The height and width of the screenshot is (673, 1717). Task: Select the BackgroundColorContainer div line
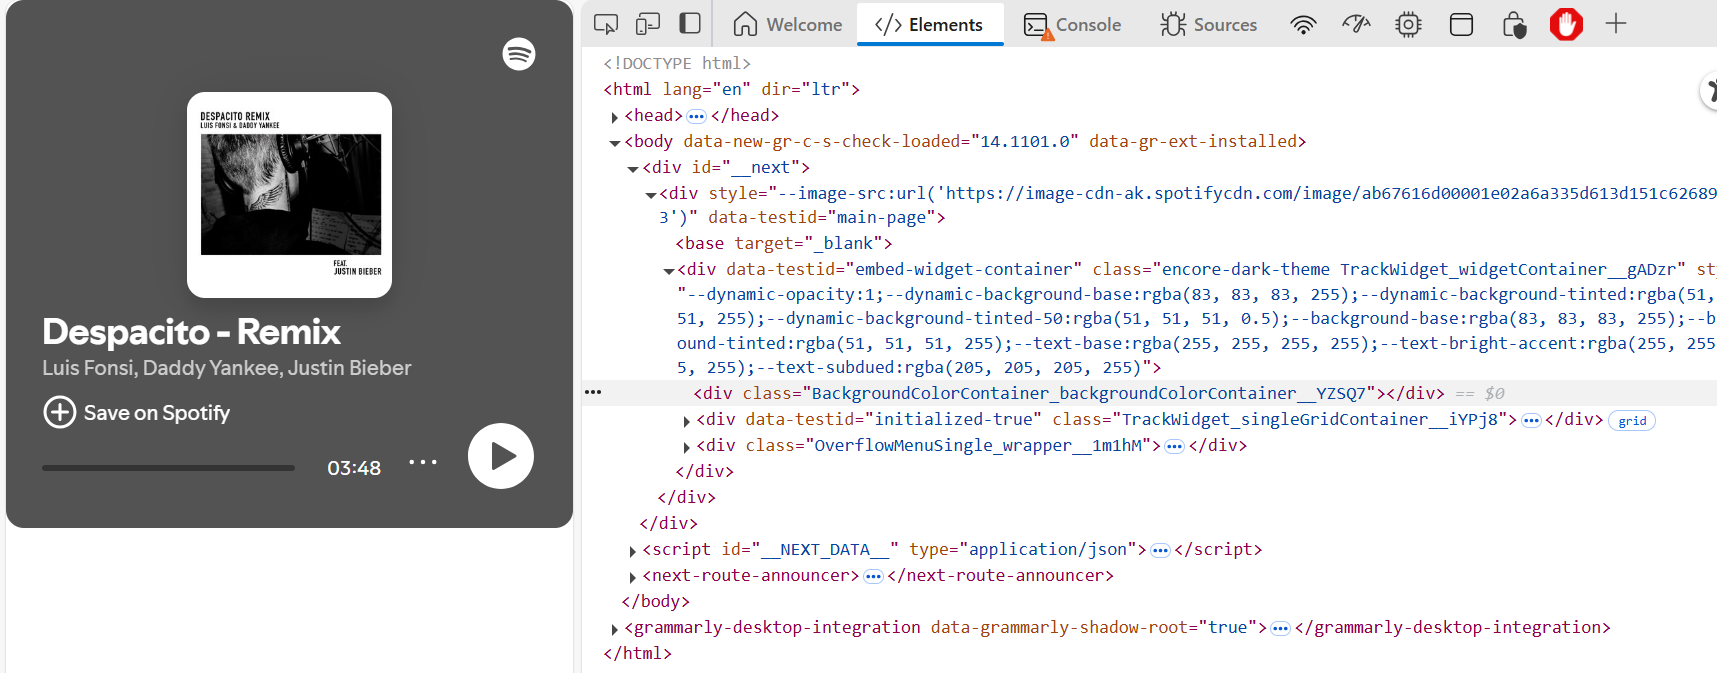1069,393
